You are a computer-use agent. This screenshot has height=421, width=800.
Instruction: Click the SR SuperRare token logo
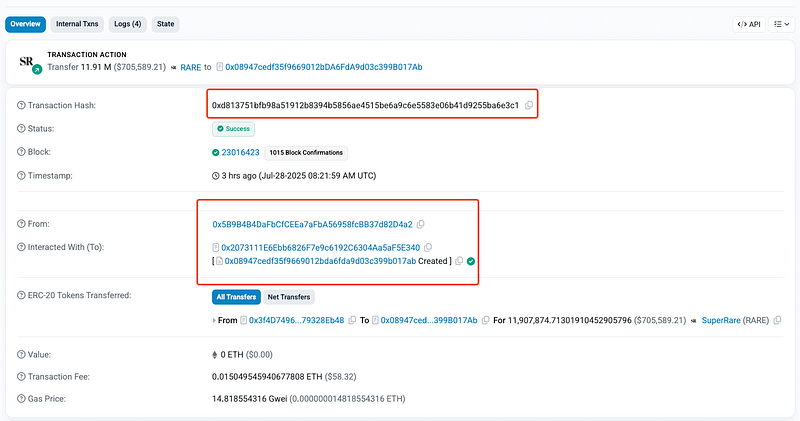point(28,62)
